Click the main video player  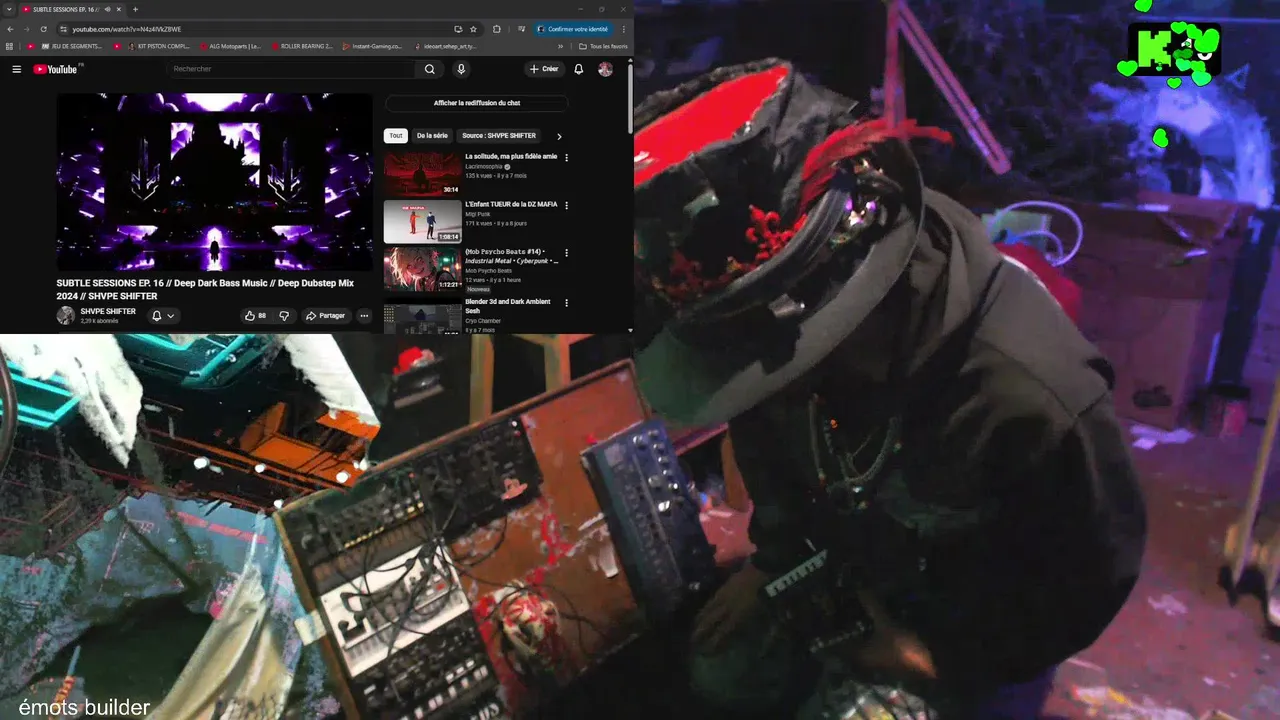[x=214, y=182]
